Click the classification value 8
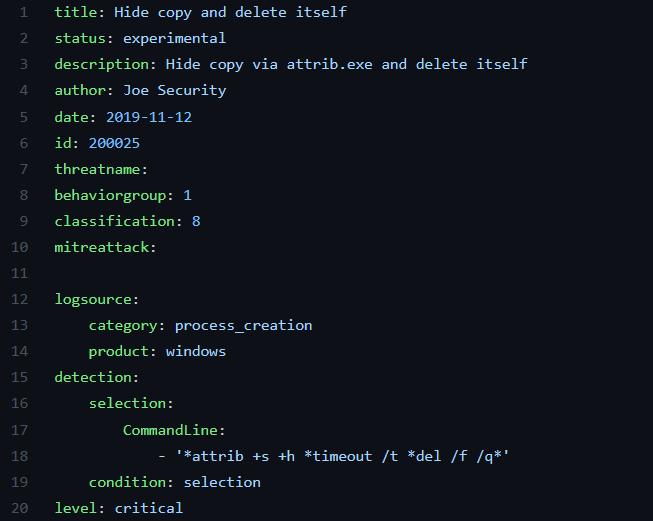 [x=196, y=221]
